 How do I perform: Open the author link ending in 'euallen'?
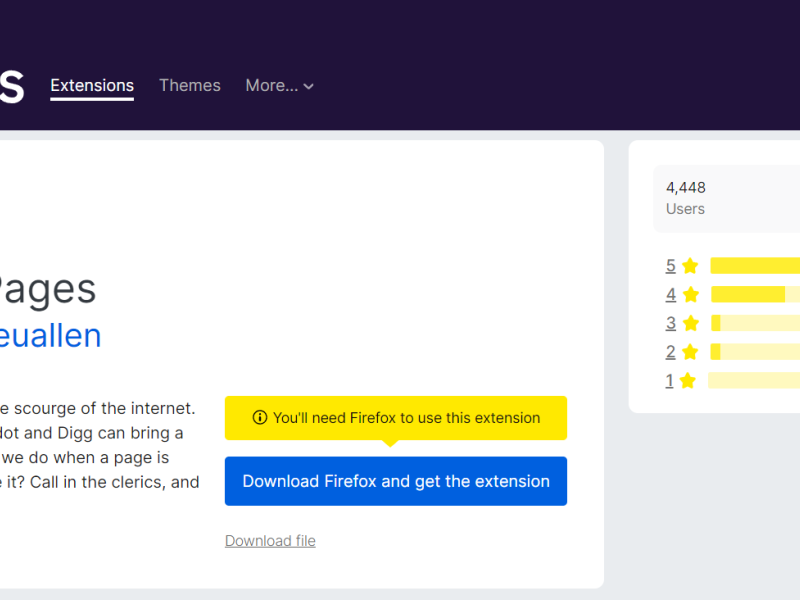tap(51, 336)
